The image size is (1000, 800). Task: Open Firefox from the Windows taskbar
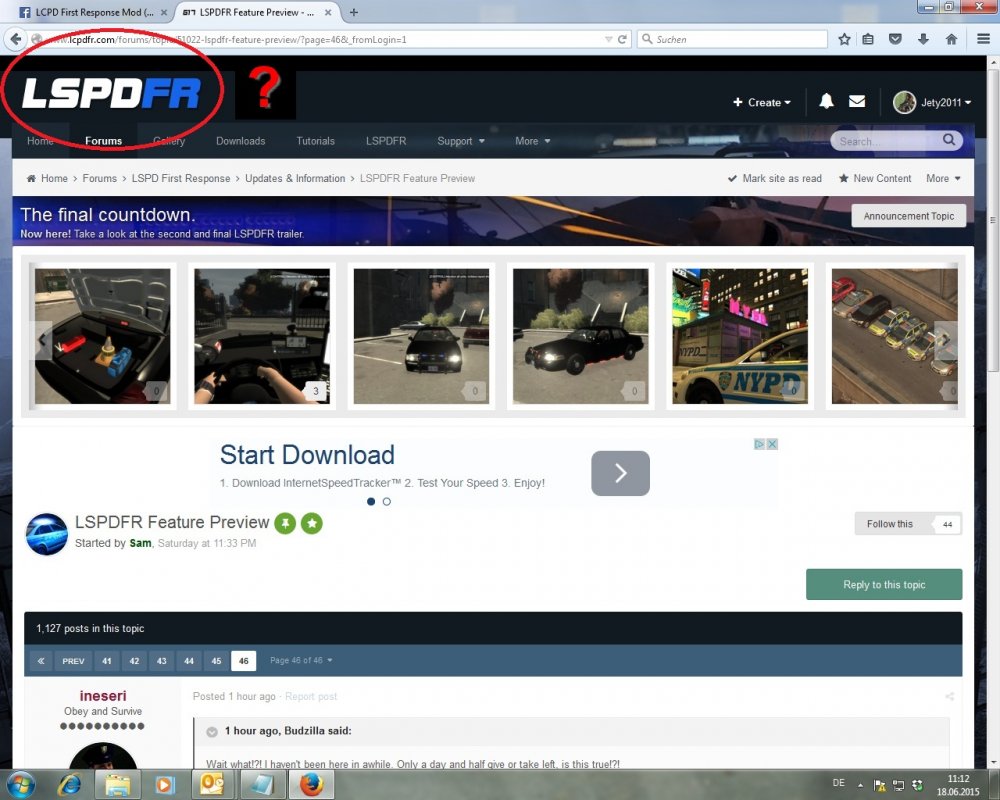tap(311, 784)
